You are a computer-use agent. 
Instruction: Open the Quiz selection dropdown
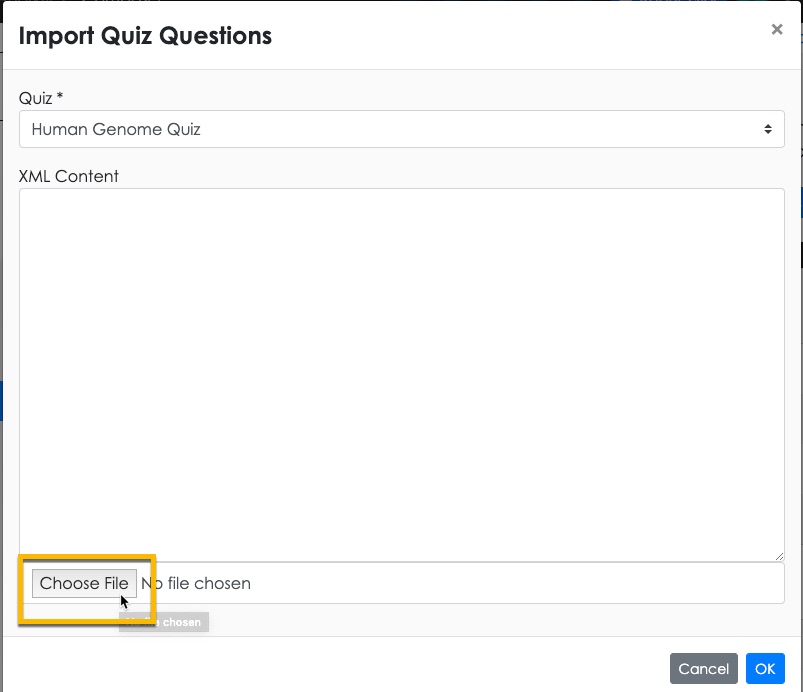click(x=402, y=129)
